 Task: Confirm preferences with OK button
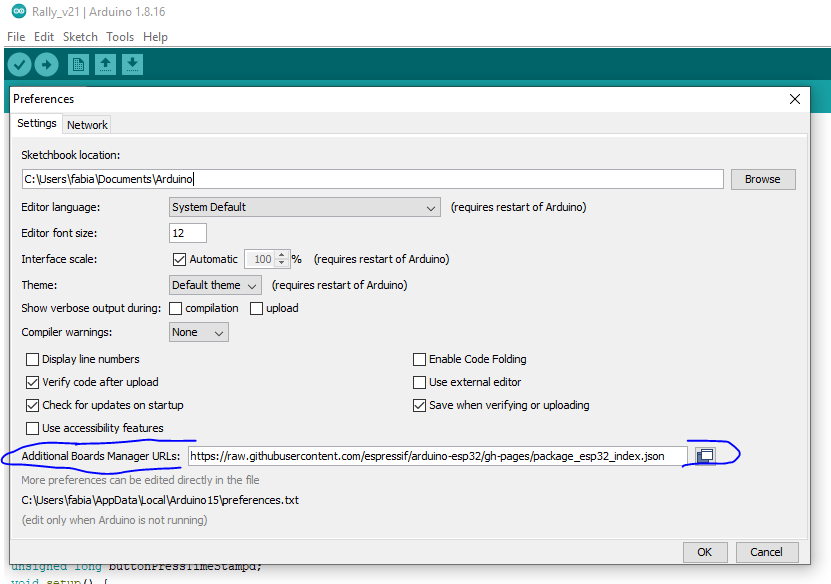pos(704,552)
